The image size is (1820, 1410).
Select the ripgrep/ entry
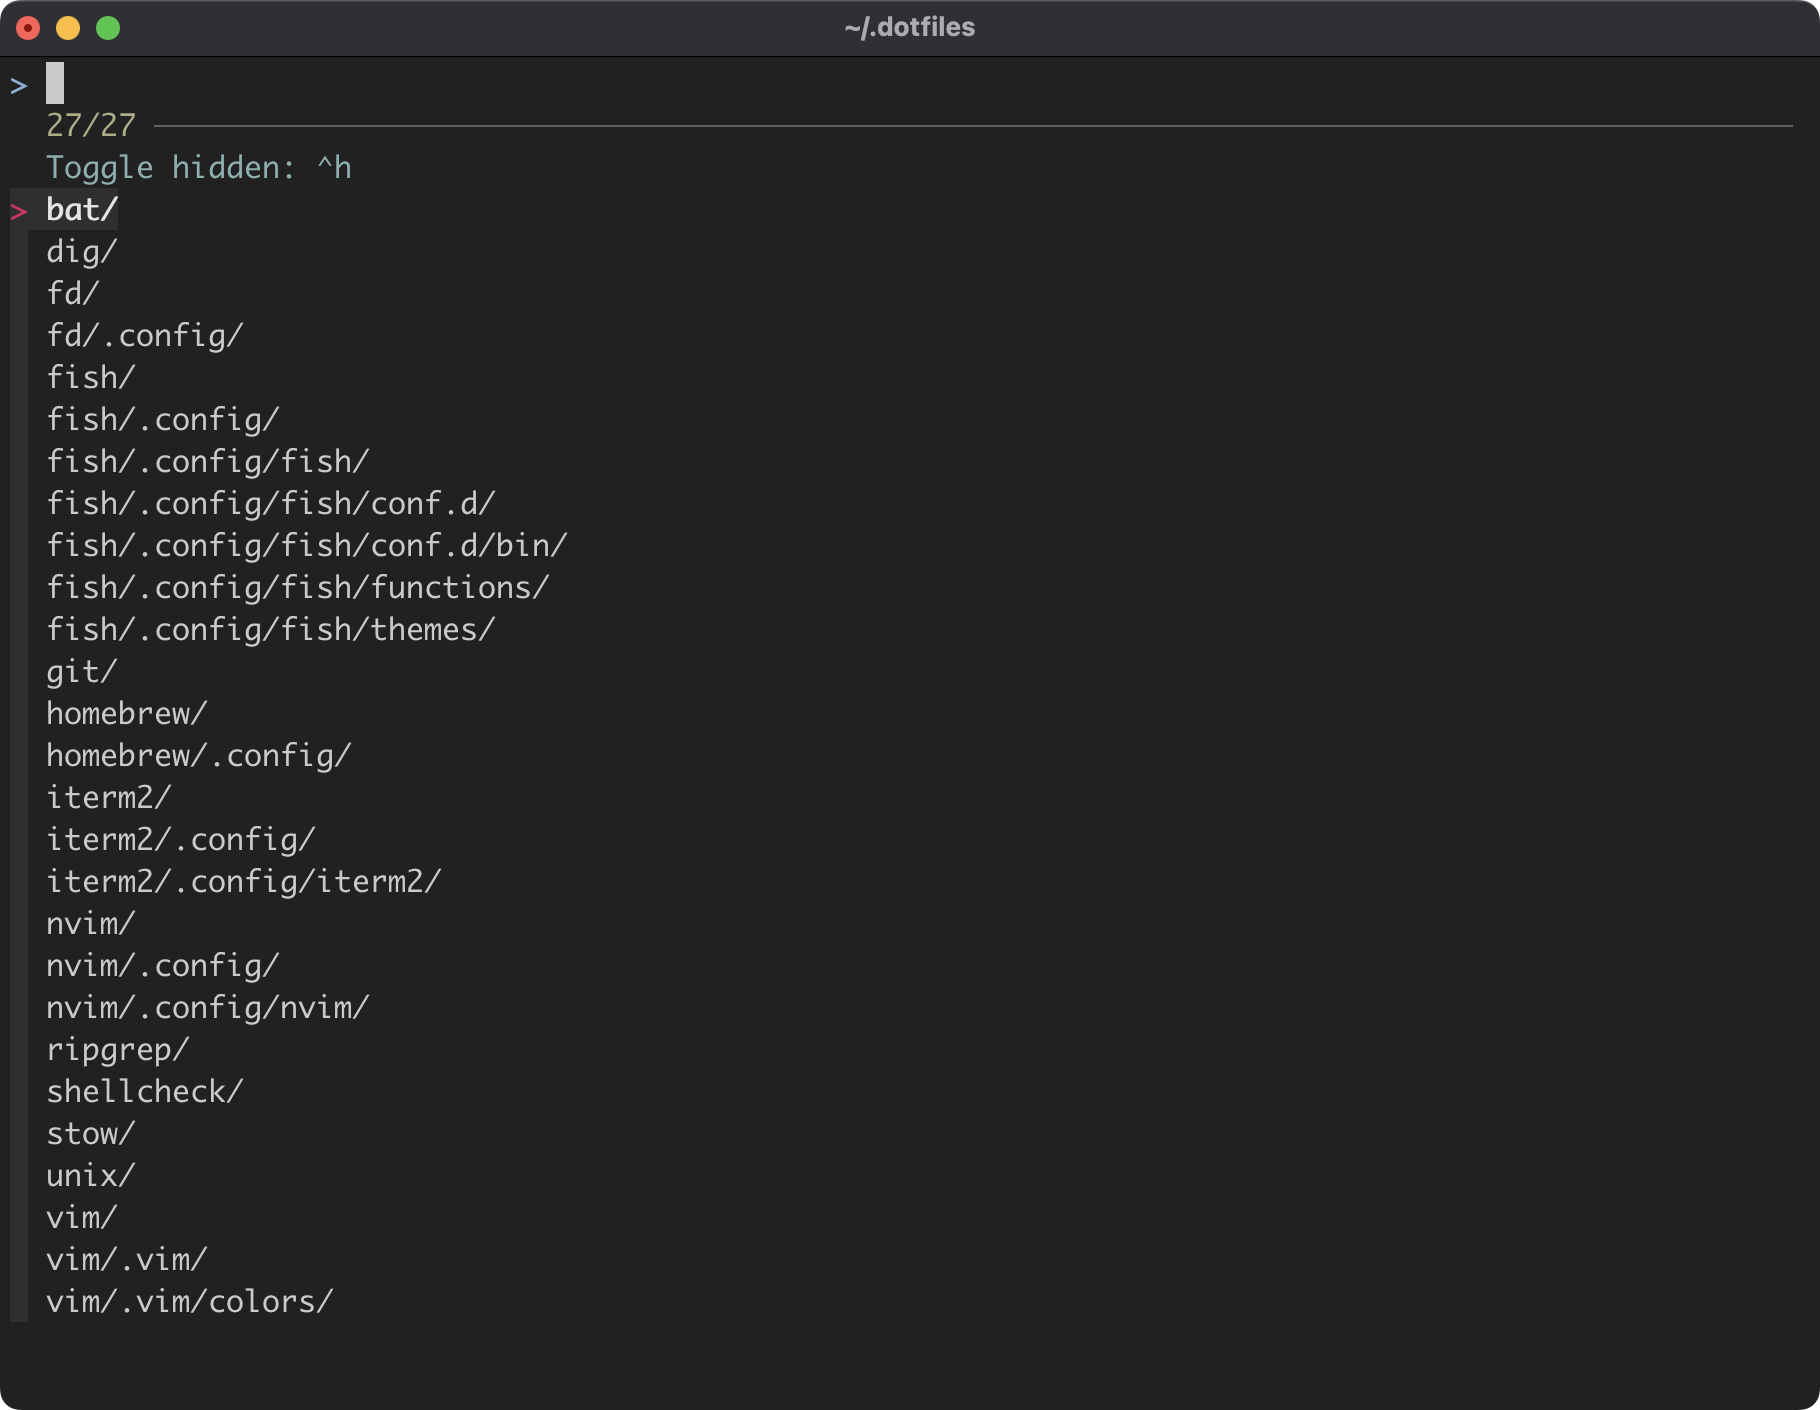[117, 1049]
